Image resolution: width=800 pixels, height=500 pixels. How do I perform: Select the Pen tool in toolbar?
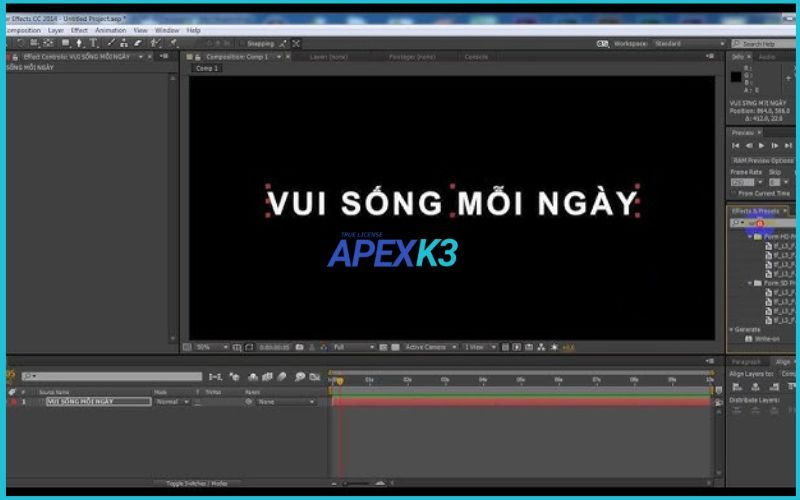click(x=79, y=43)
